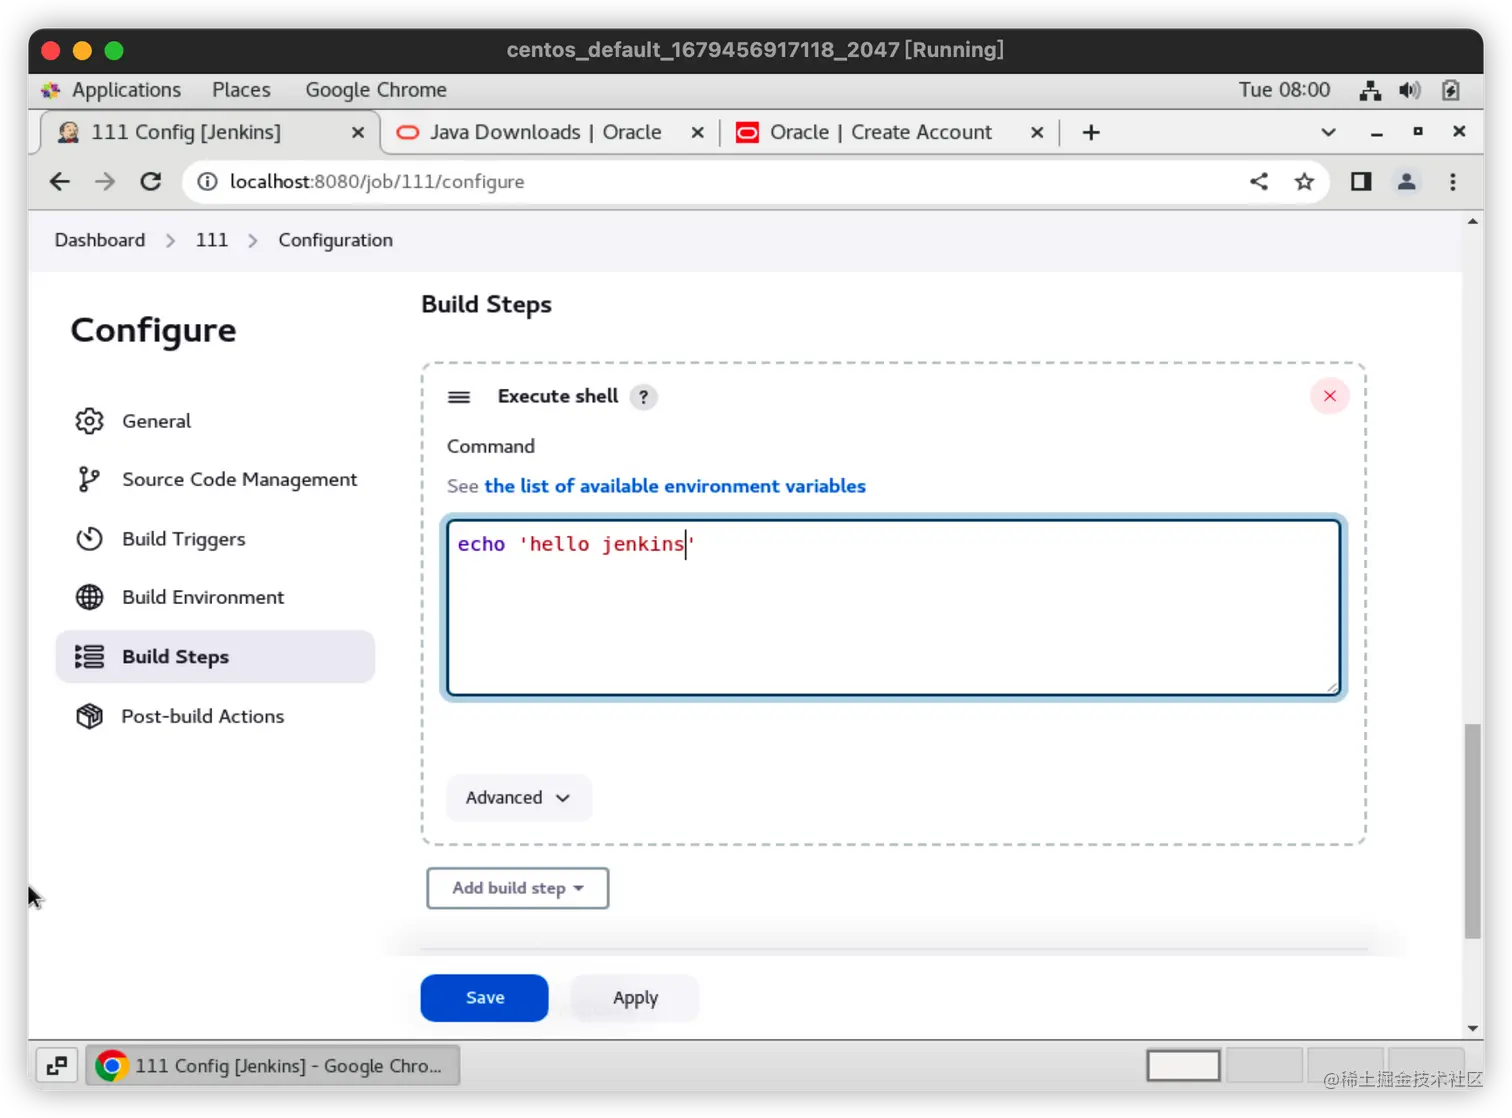Open the Add build step dropdown

point(518,888)
